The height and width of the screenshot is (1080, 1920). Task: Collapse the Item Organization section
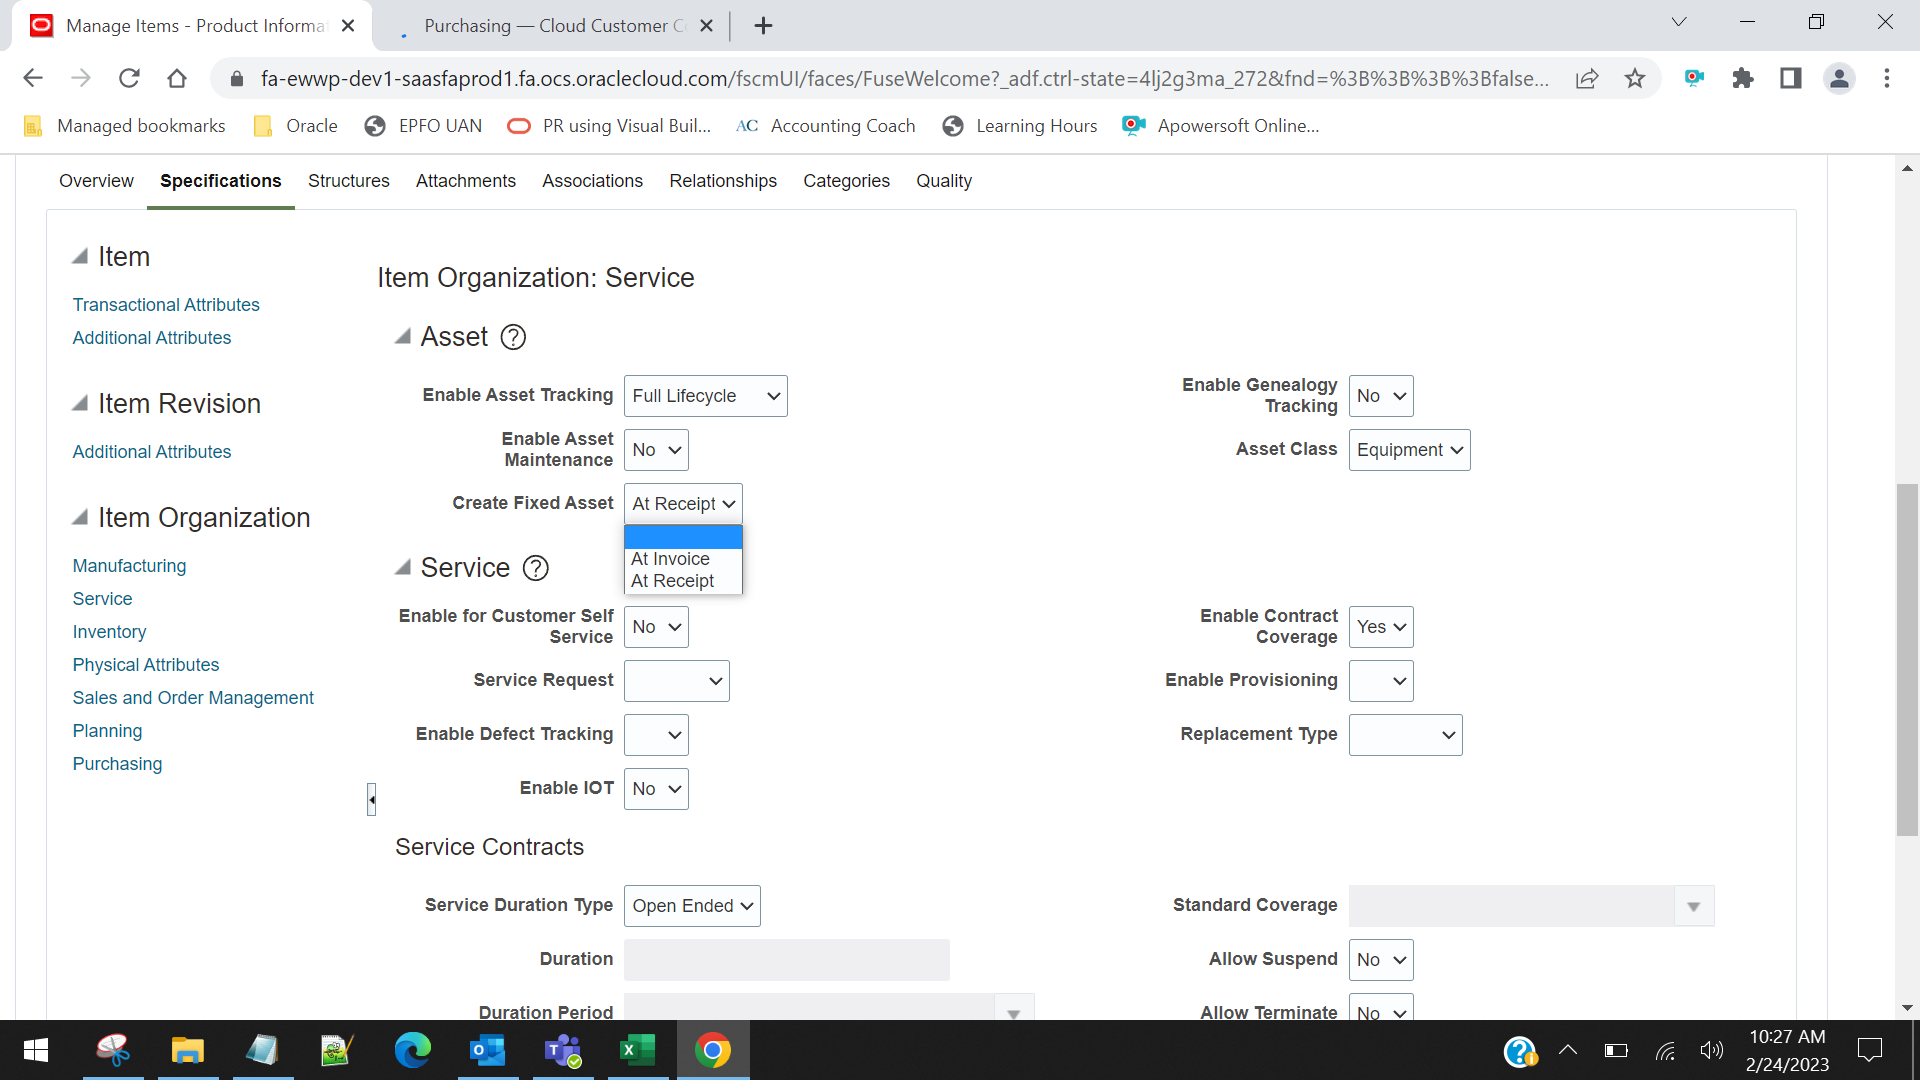[x=82, y=516]
